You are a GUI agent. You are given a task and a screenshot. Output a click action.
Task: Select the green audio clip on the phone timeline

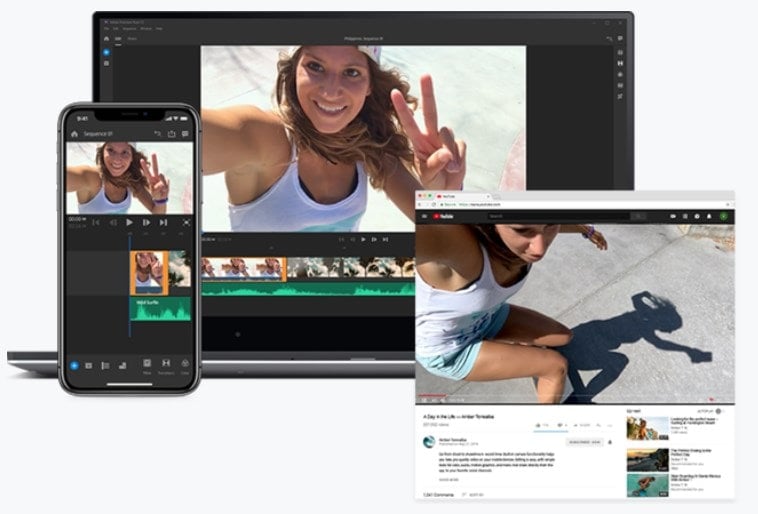pyautogui.click(x=160, y=309)
